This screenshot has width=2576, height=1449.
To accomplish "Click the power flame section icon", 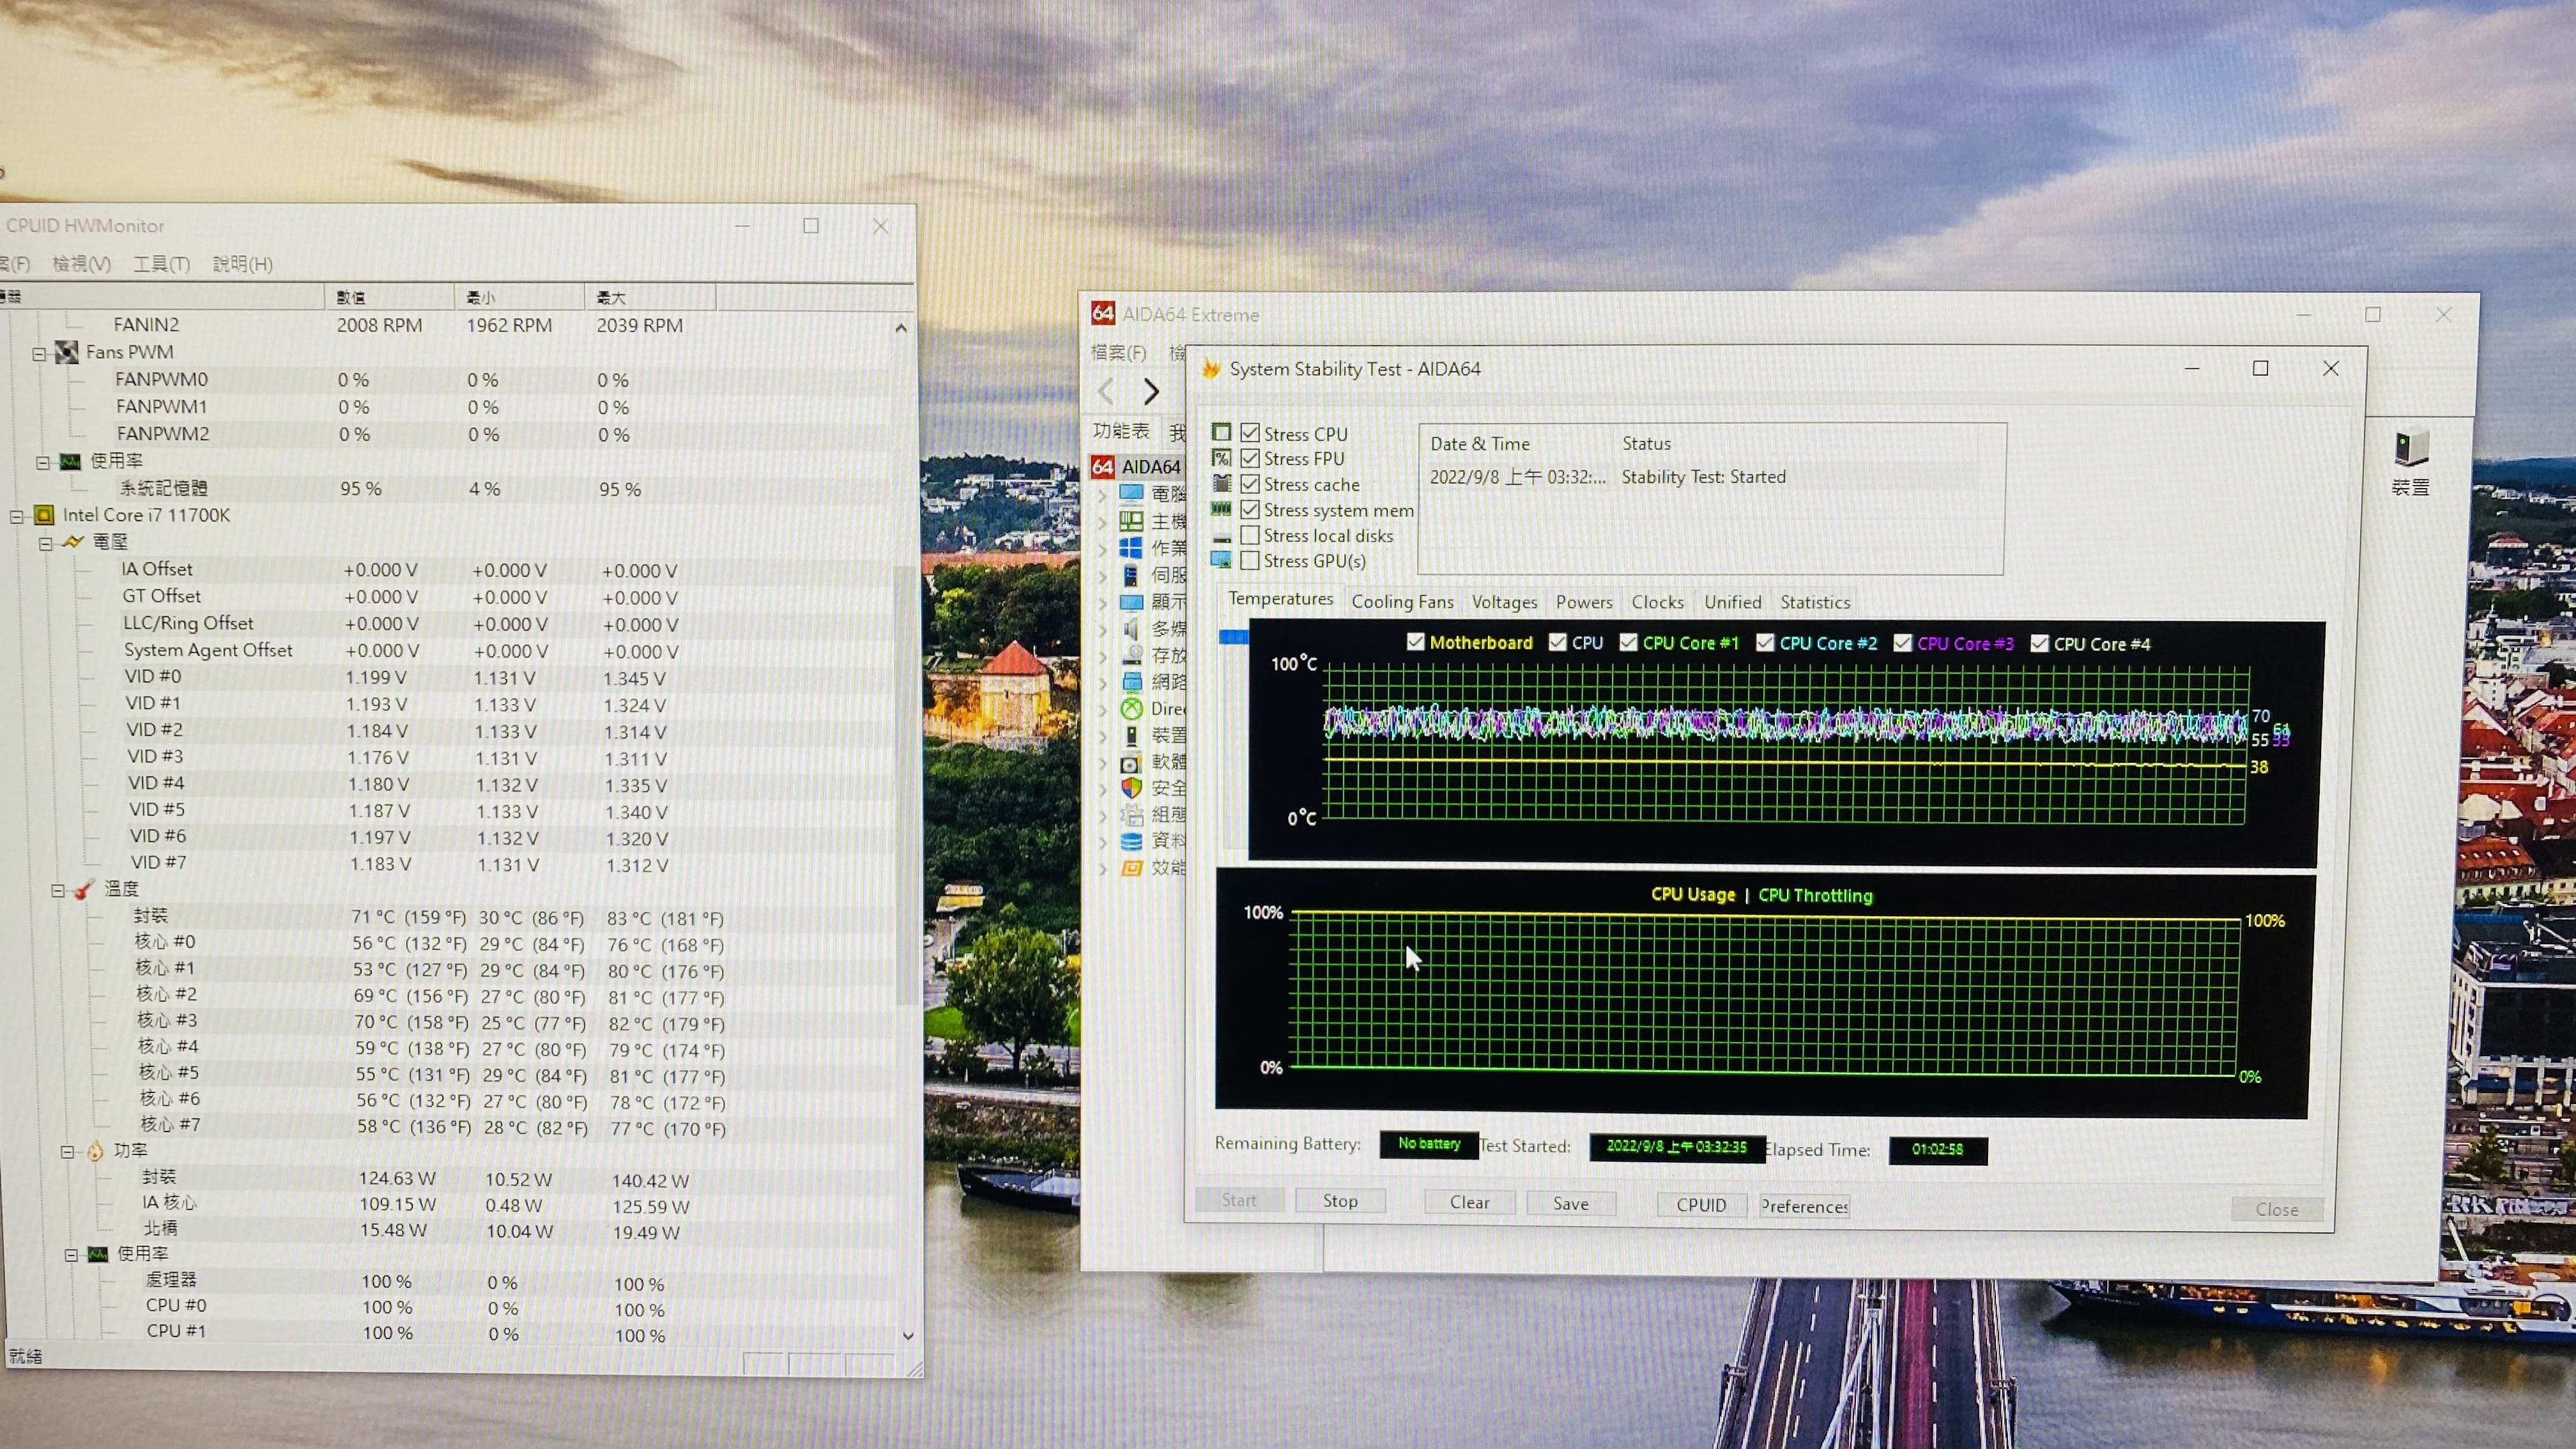I will click(94, 1150).
